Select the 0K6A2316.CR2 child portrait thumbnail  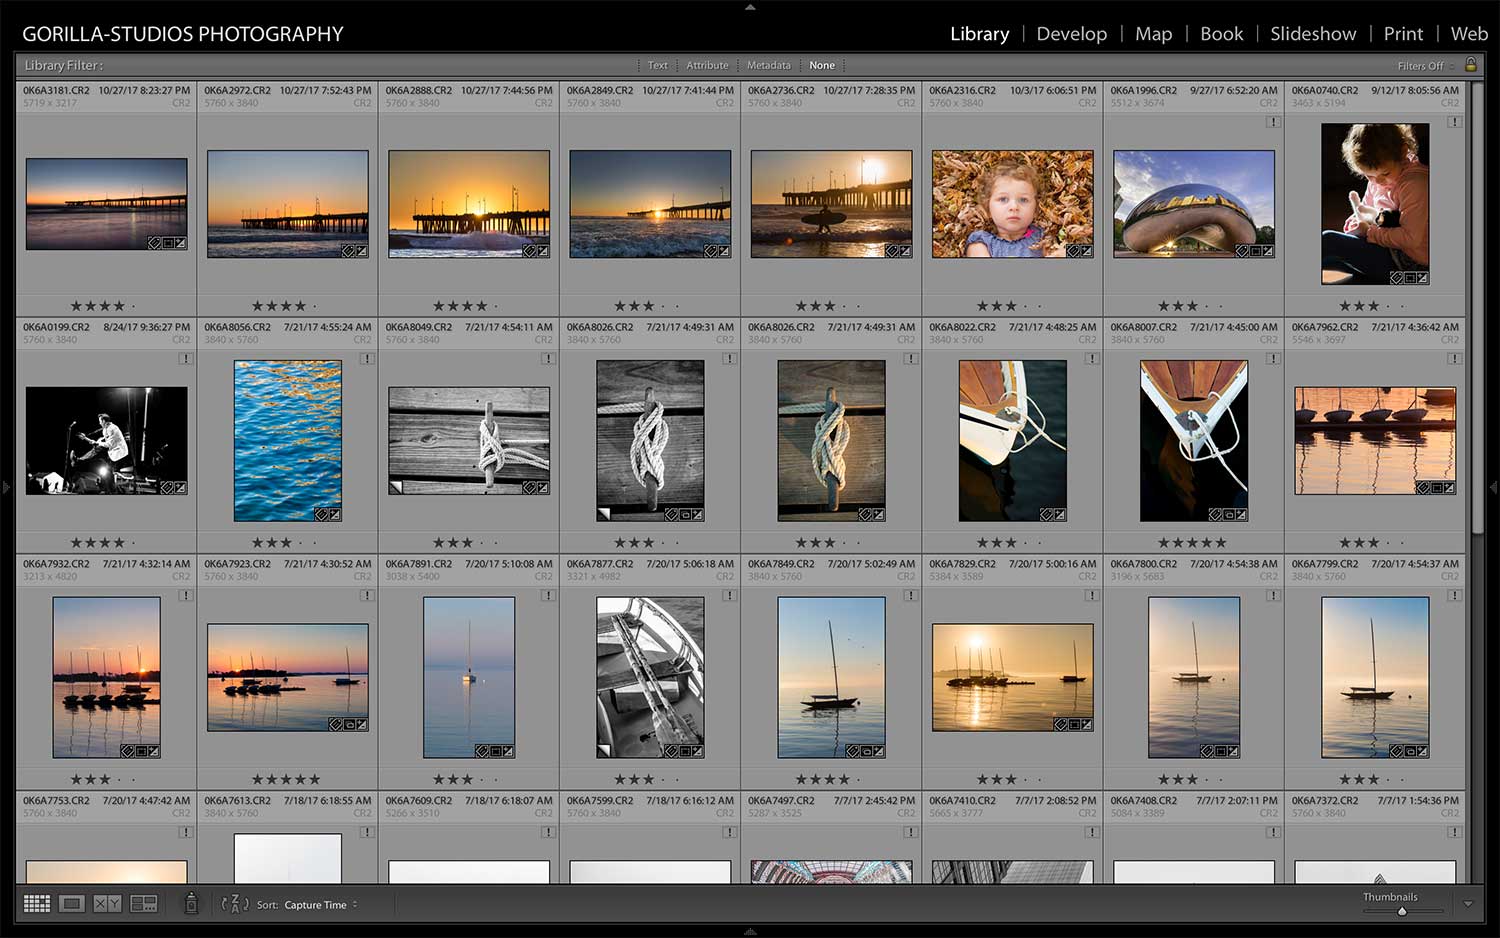(x=1012, y=204)
